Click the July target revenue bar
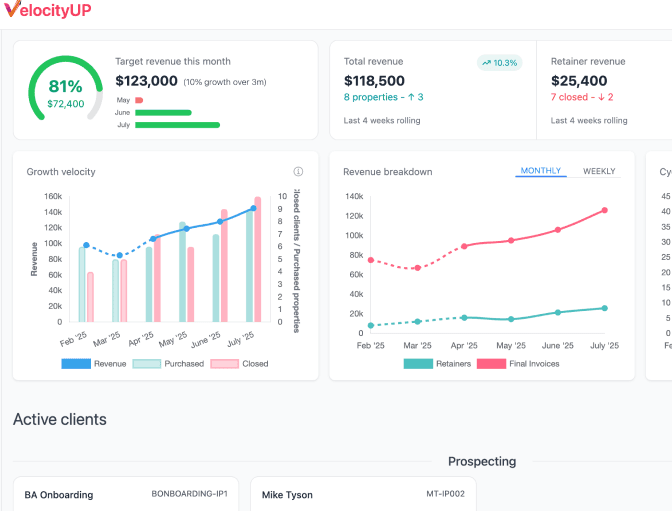The image size is (672, 528). tap(177, 125)
